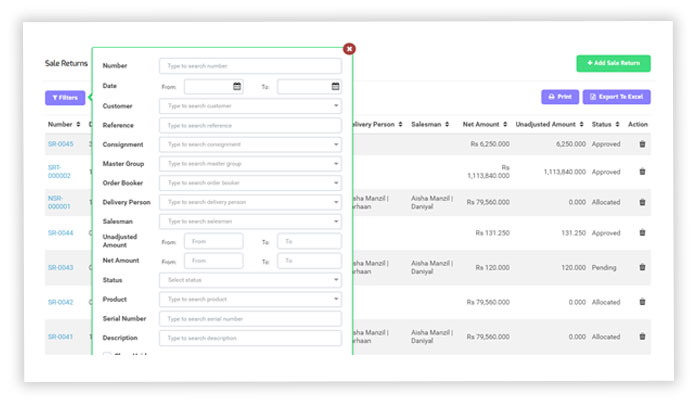Delete the Pending status row via trash icon
This screenshot has width=699, height=413.
click(642, 268)
